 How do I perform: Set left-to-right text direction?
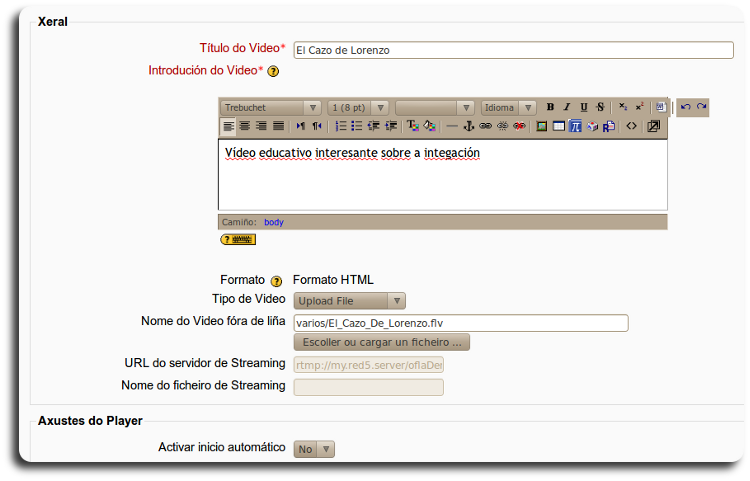pyautogui.click(x=300, y=126)
